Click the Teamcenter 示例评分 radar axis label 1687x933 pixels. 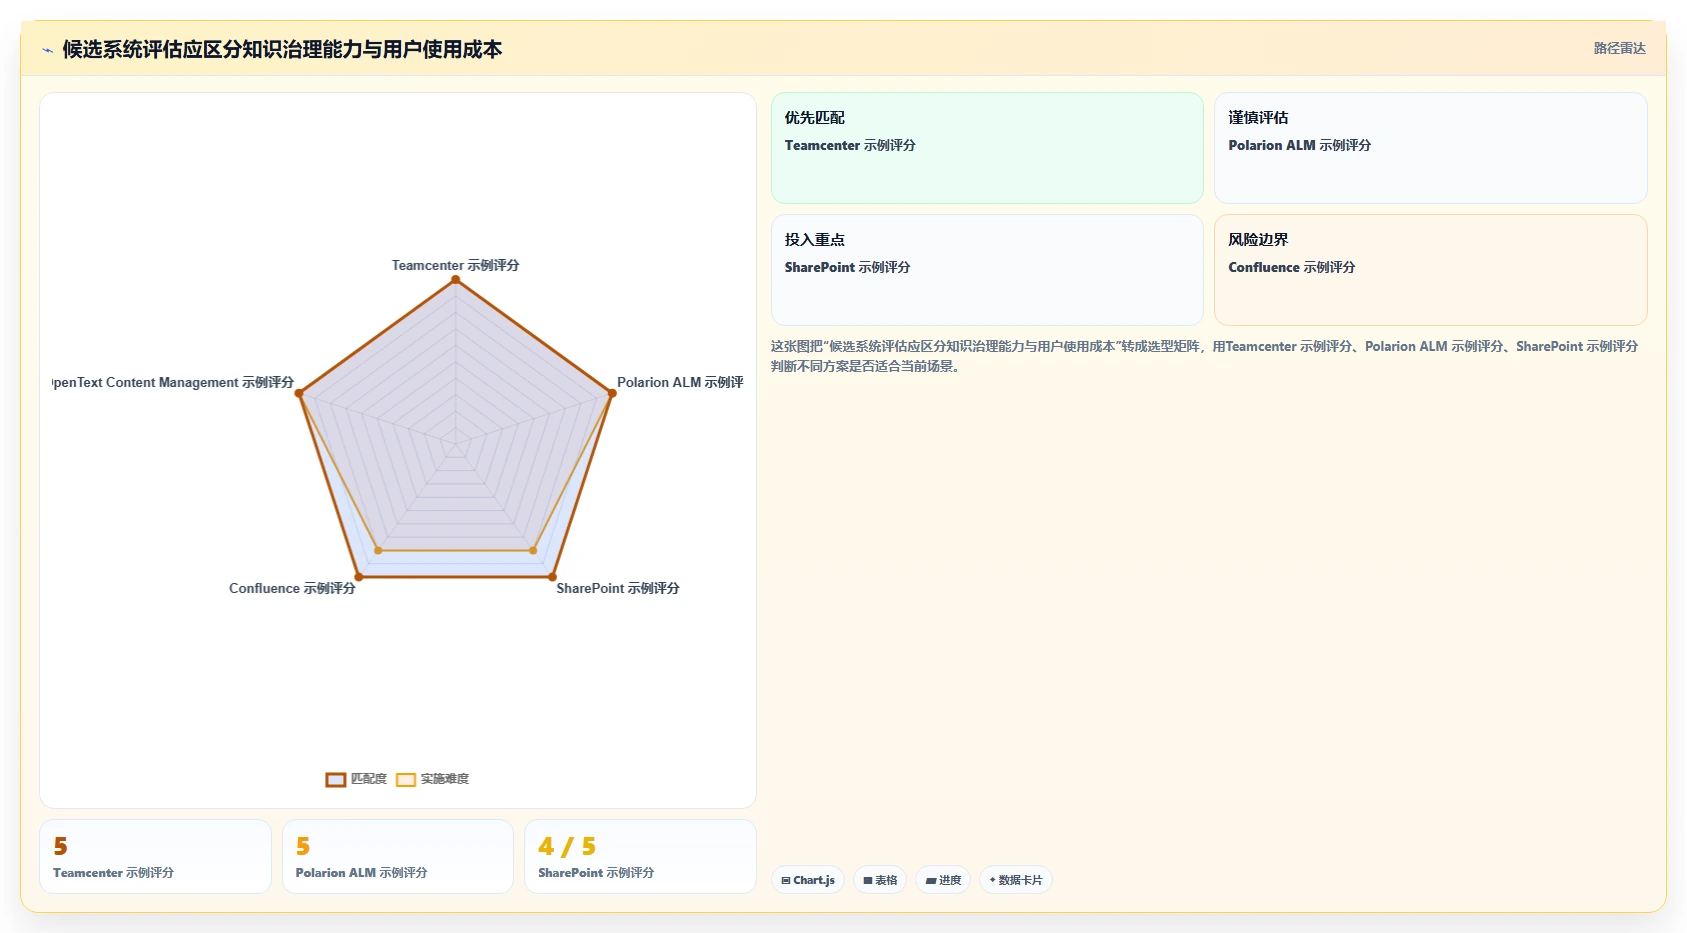coord(455,265)
